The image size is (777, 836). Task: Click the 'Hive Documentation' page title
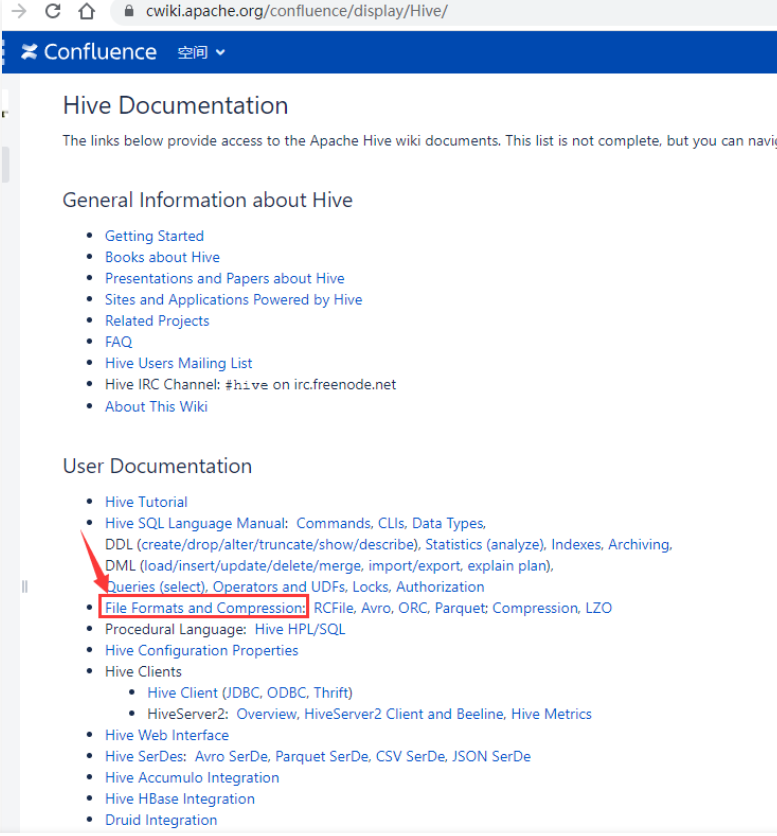pos(175,106)
